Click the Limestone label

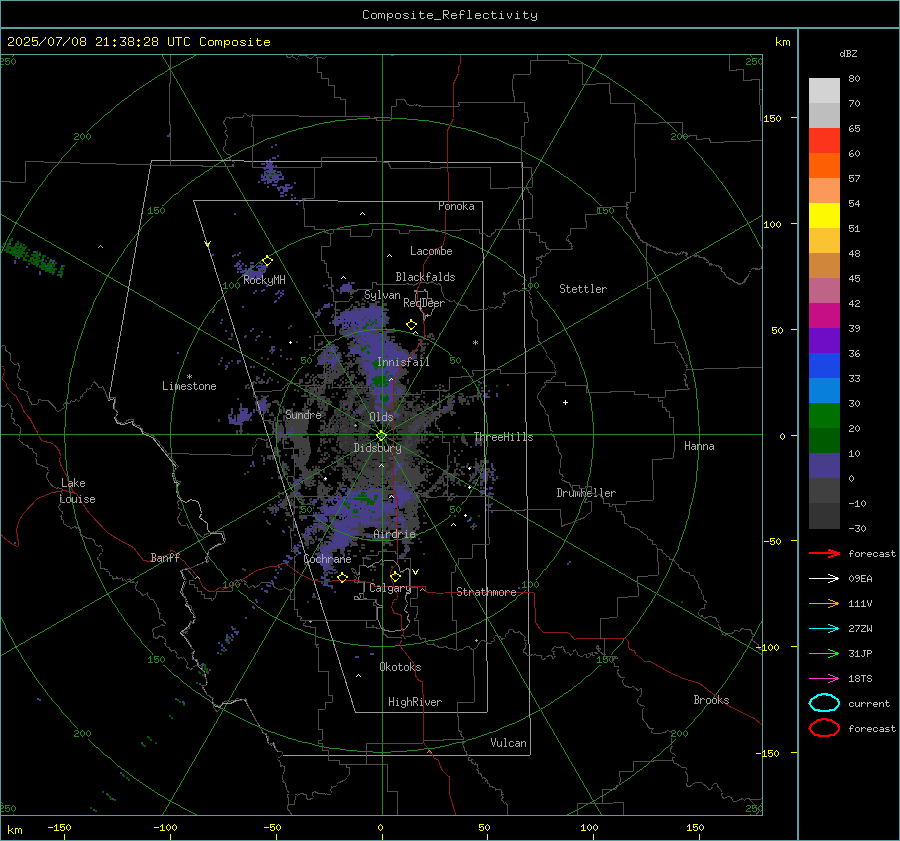coord(189,386)
